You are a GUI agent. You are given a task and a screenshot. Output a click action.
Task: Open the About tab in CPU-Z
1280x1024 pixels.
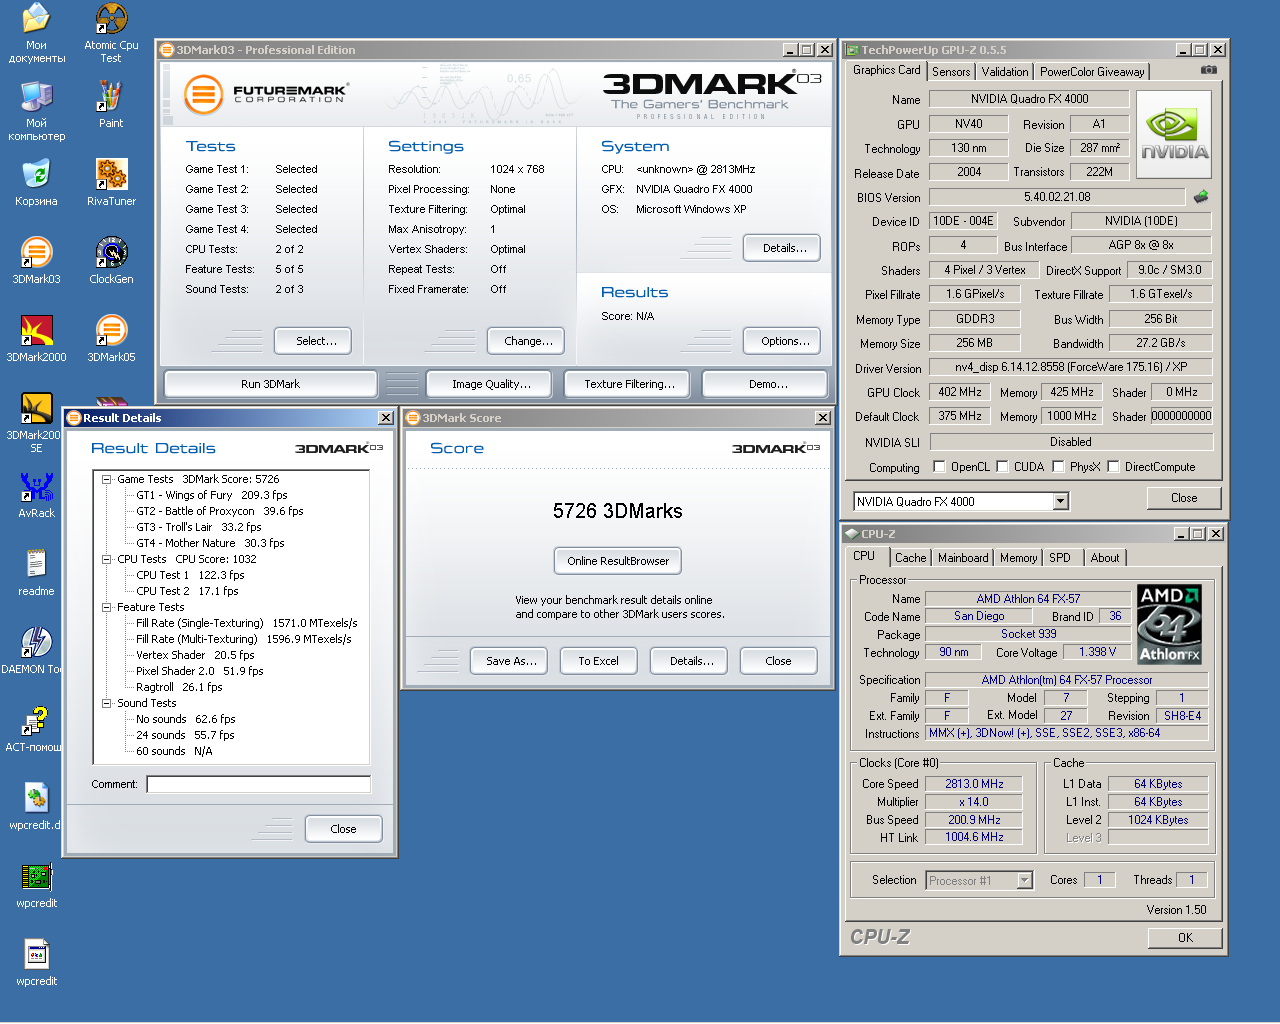tap(1105, 558)
